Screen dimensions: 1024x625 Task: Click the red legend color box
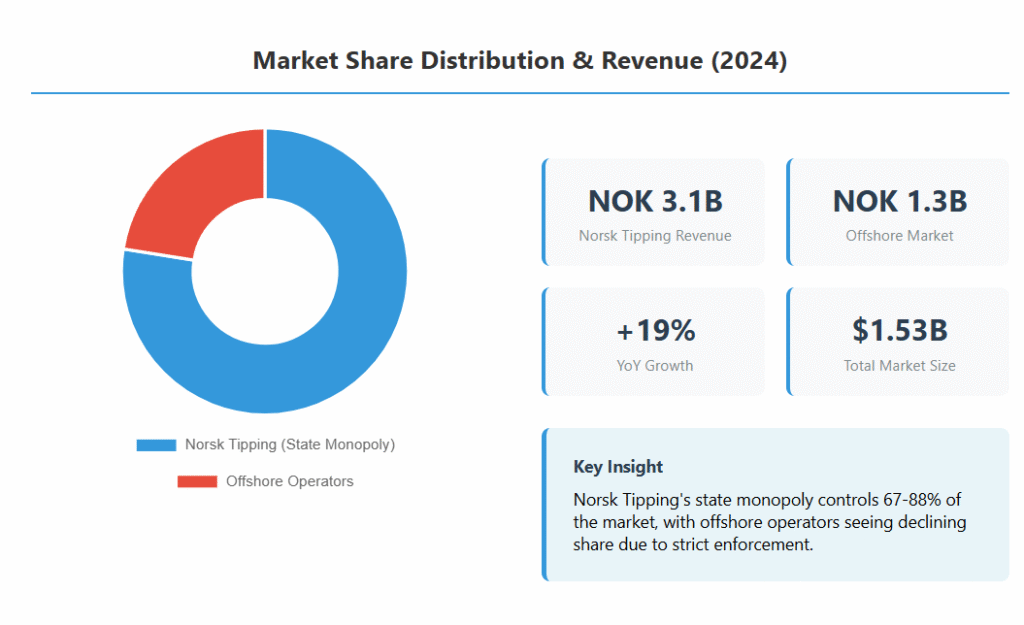pos(197,482)
